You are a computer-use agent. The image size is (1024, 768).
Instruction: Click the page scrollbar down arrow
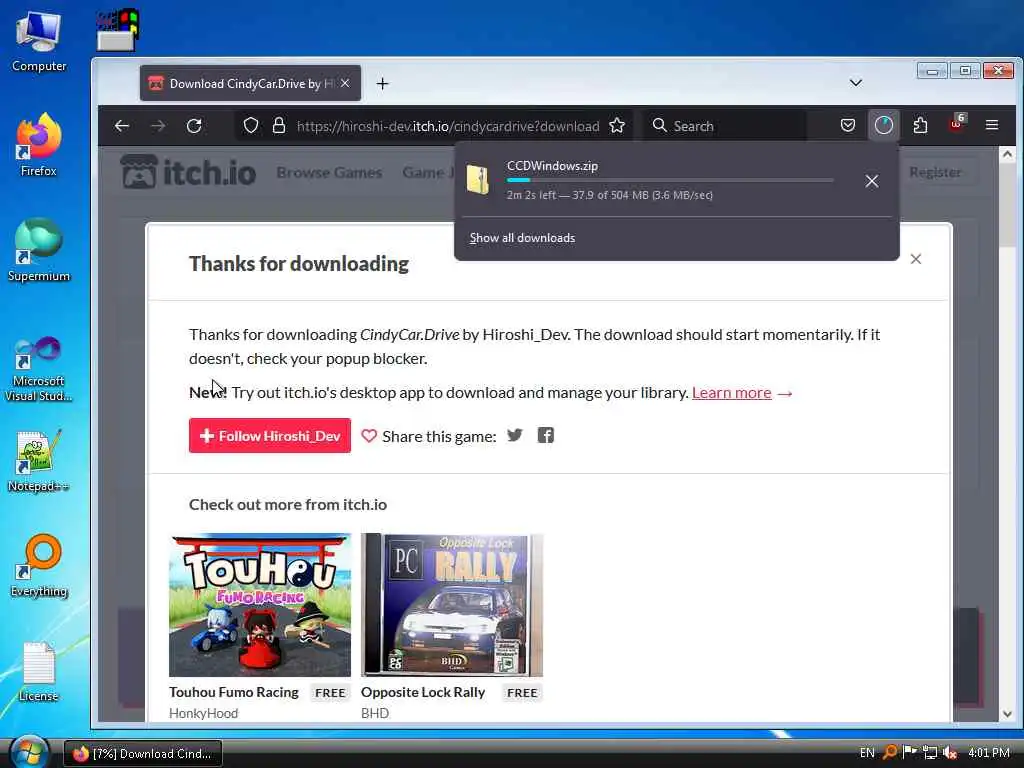(x=1007, y=714)
